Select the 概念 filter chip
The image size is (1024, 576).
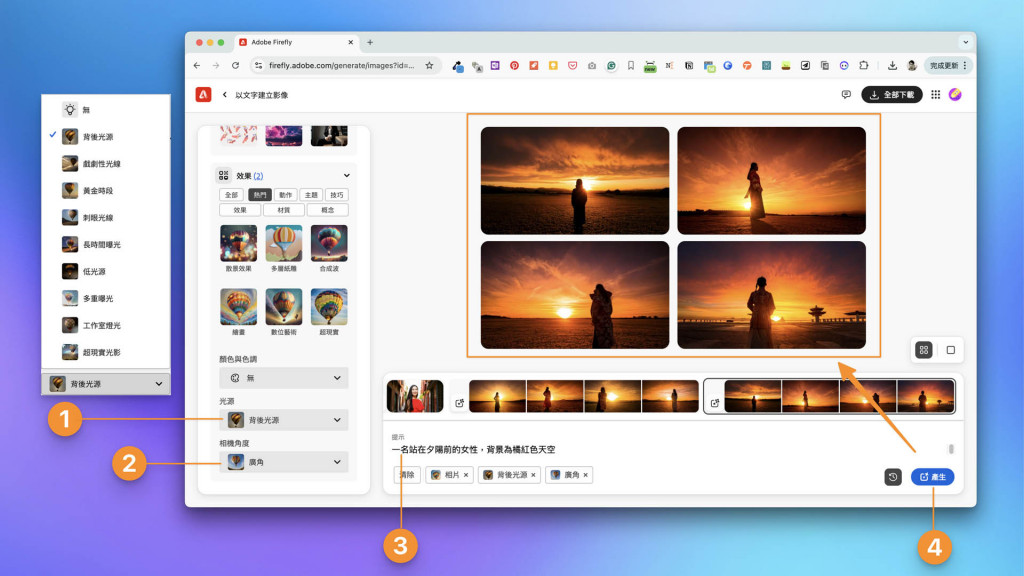click(x=327, y=210)
